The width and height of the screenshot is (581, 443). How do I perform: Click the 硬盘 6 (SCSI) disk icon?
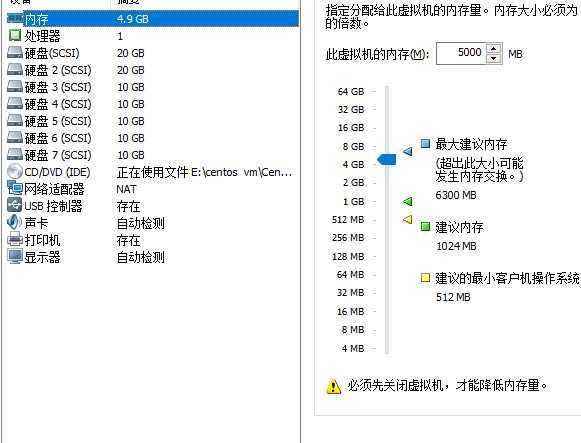coord(15,138)
